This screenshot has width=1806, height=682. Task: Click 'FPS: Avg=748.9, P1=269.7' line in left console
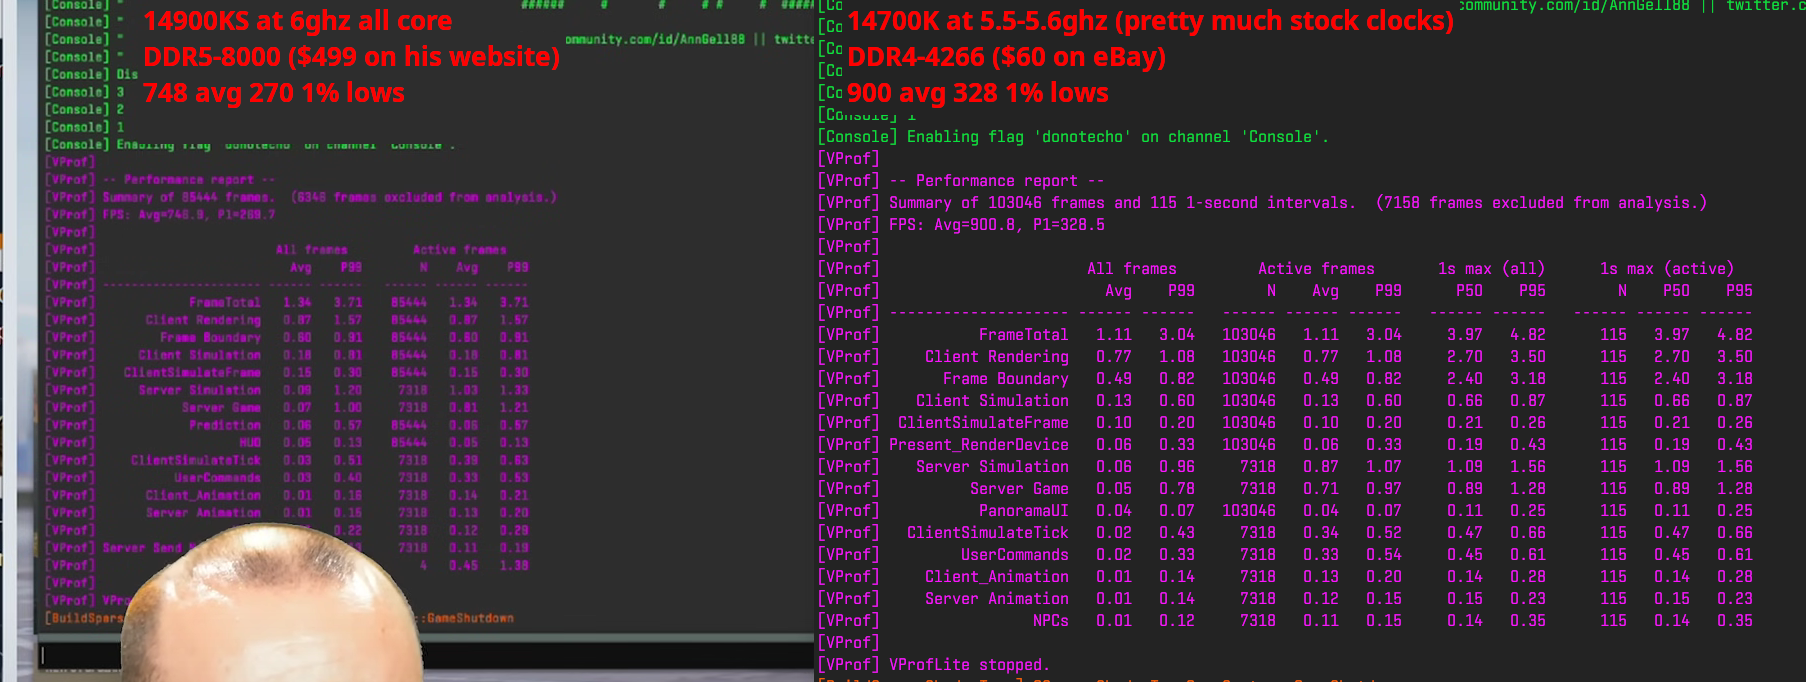click(189, 214)
